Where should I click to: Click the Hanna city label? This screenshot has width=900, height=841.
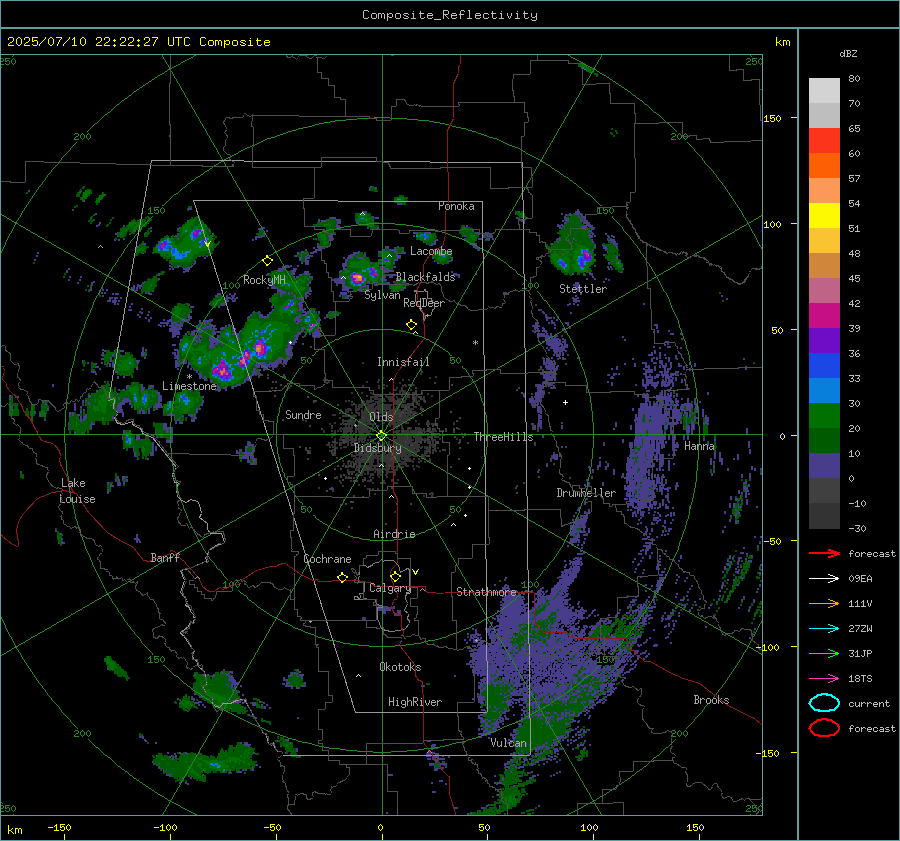click(700, 446)
